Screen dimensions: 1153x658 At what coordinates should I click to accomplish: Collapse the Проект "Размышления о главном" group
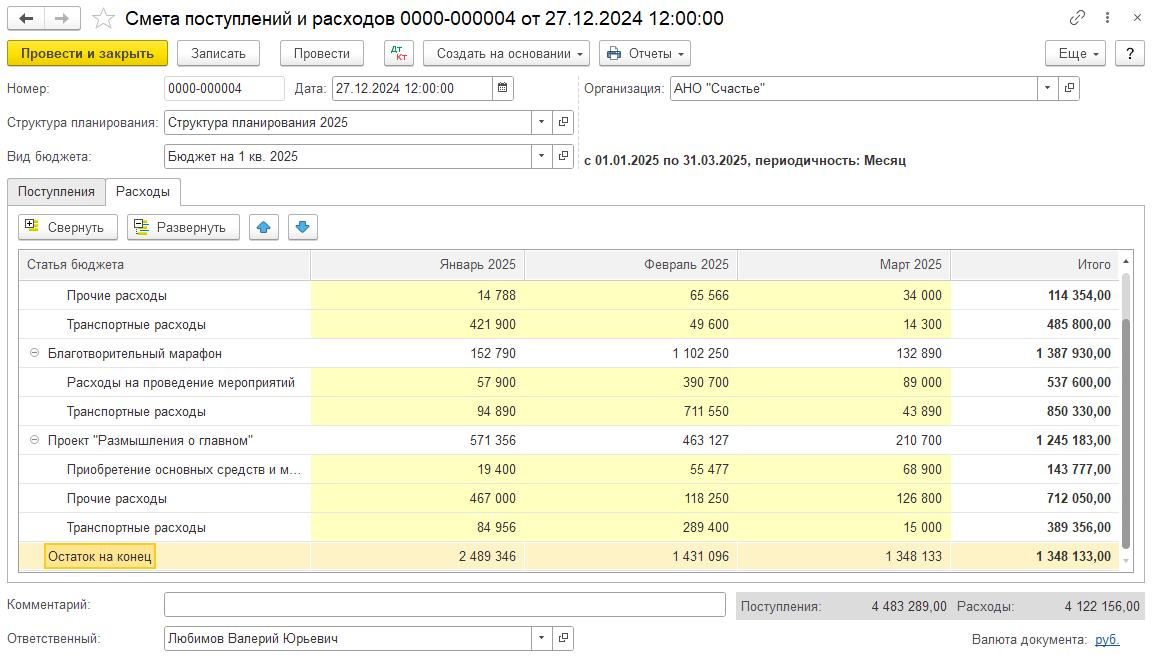click(x=35, y=441)
